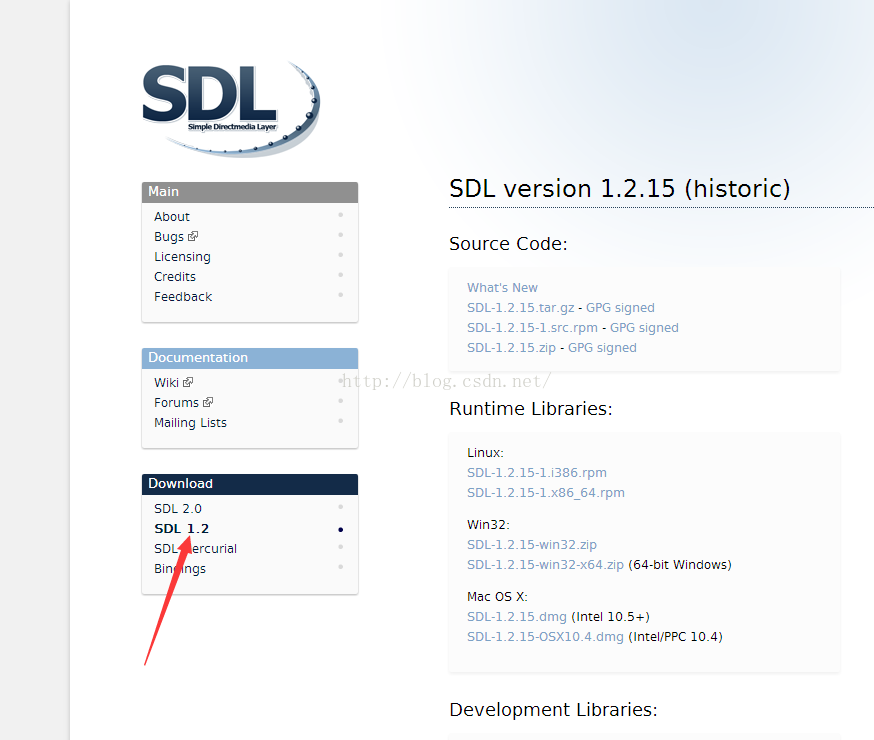Screen dimensions: 874x740
Task: Go to the Licensing page
Action: [x=182, y=256]
